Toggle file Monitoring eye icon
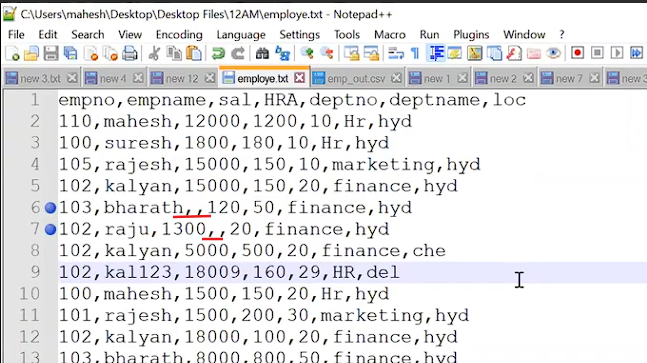 pos(554,53)
